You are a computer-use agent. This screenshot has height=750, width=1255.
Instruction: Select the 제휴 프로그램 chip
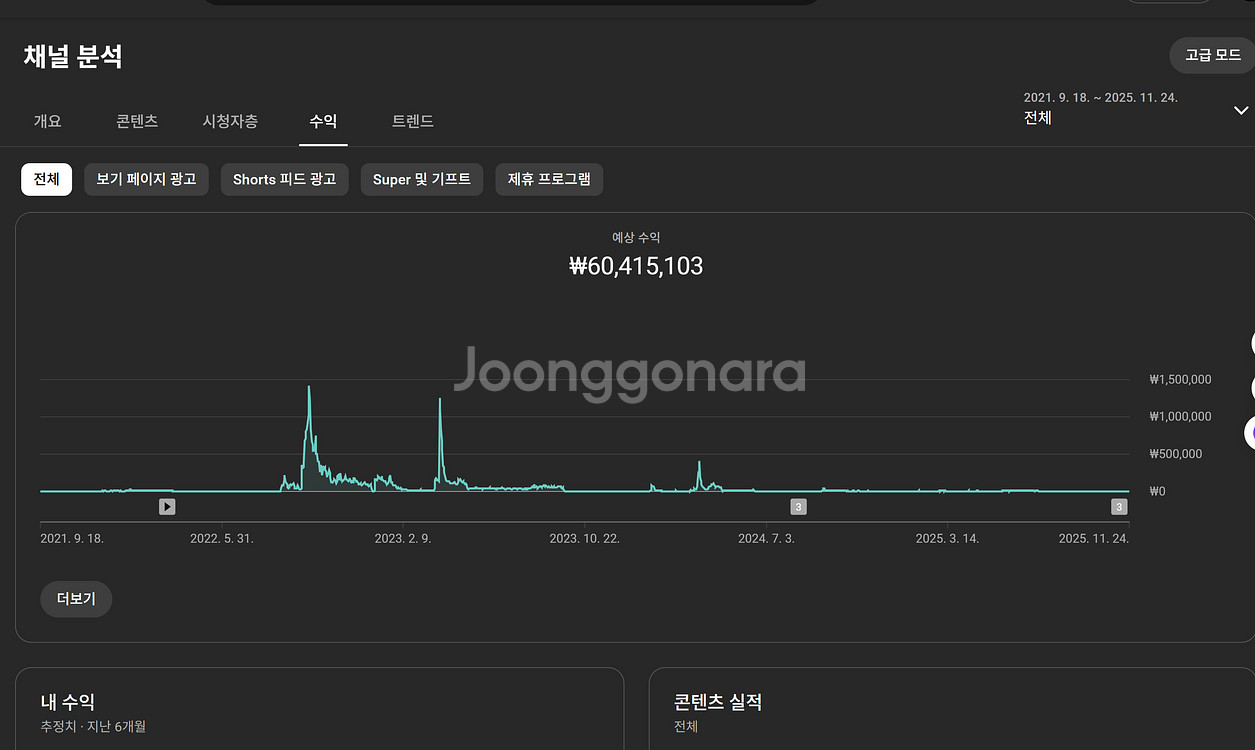pos(549,180)
